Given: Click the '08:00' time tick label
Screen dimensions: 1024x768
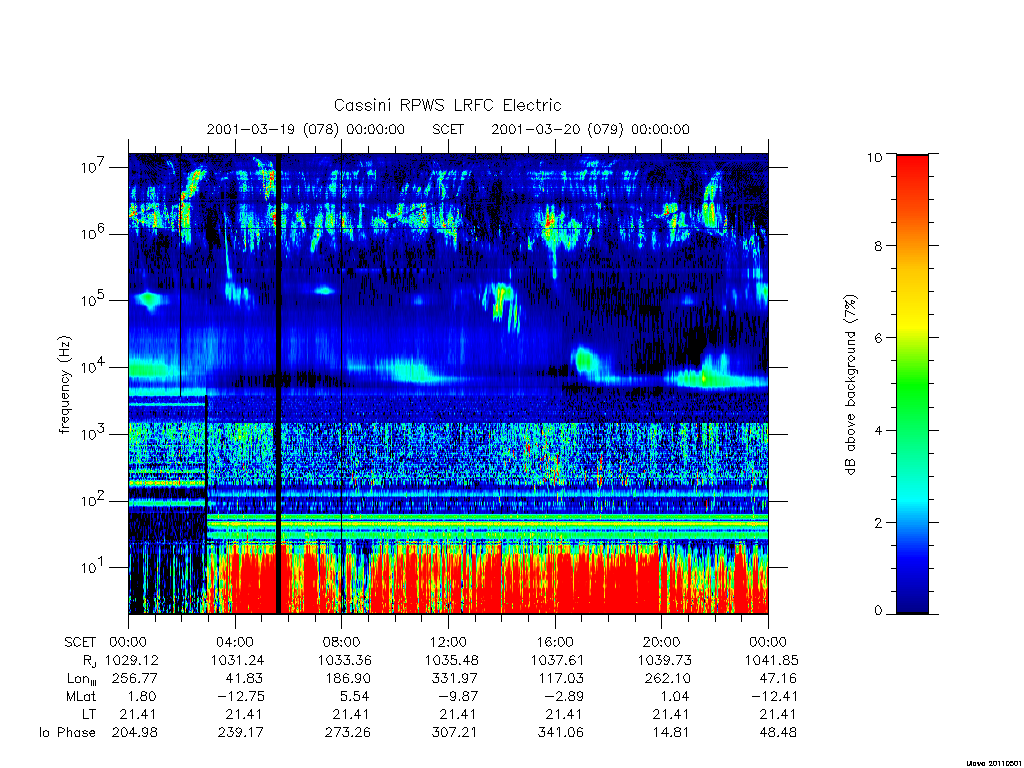Looking at the screenshot, I should [342, 642].
